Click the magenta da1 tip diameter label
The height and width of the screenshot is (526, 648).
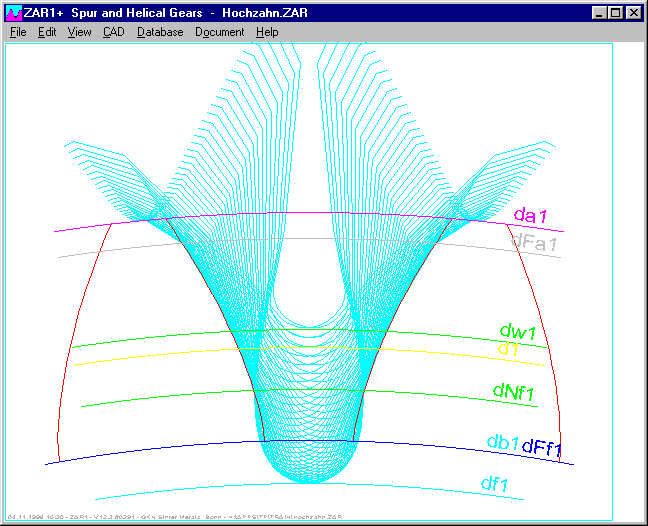531,215
